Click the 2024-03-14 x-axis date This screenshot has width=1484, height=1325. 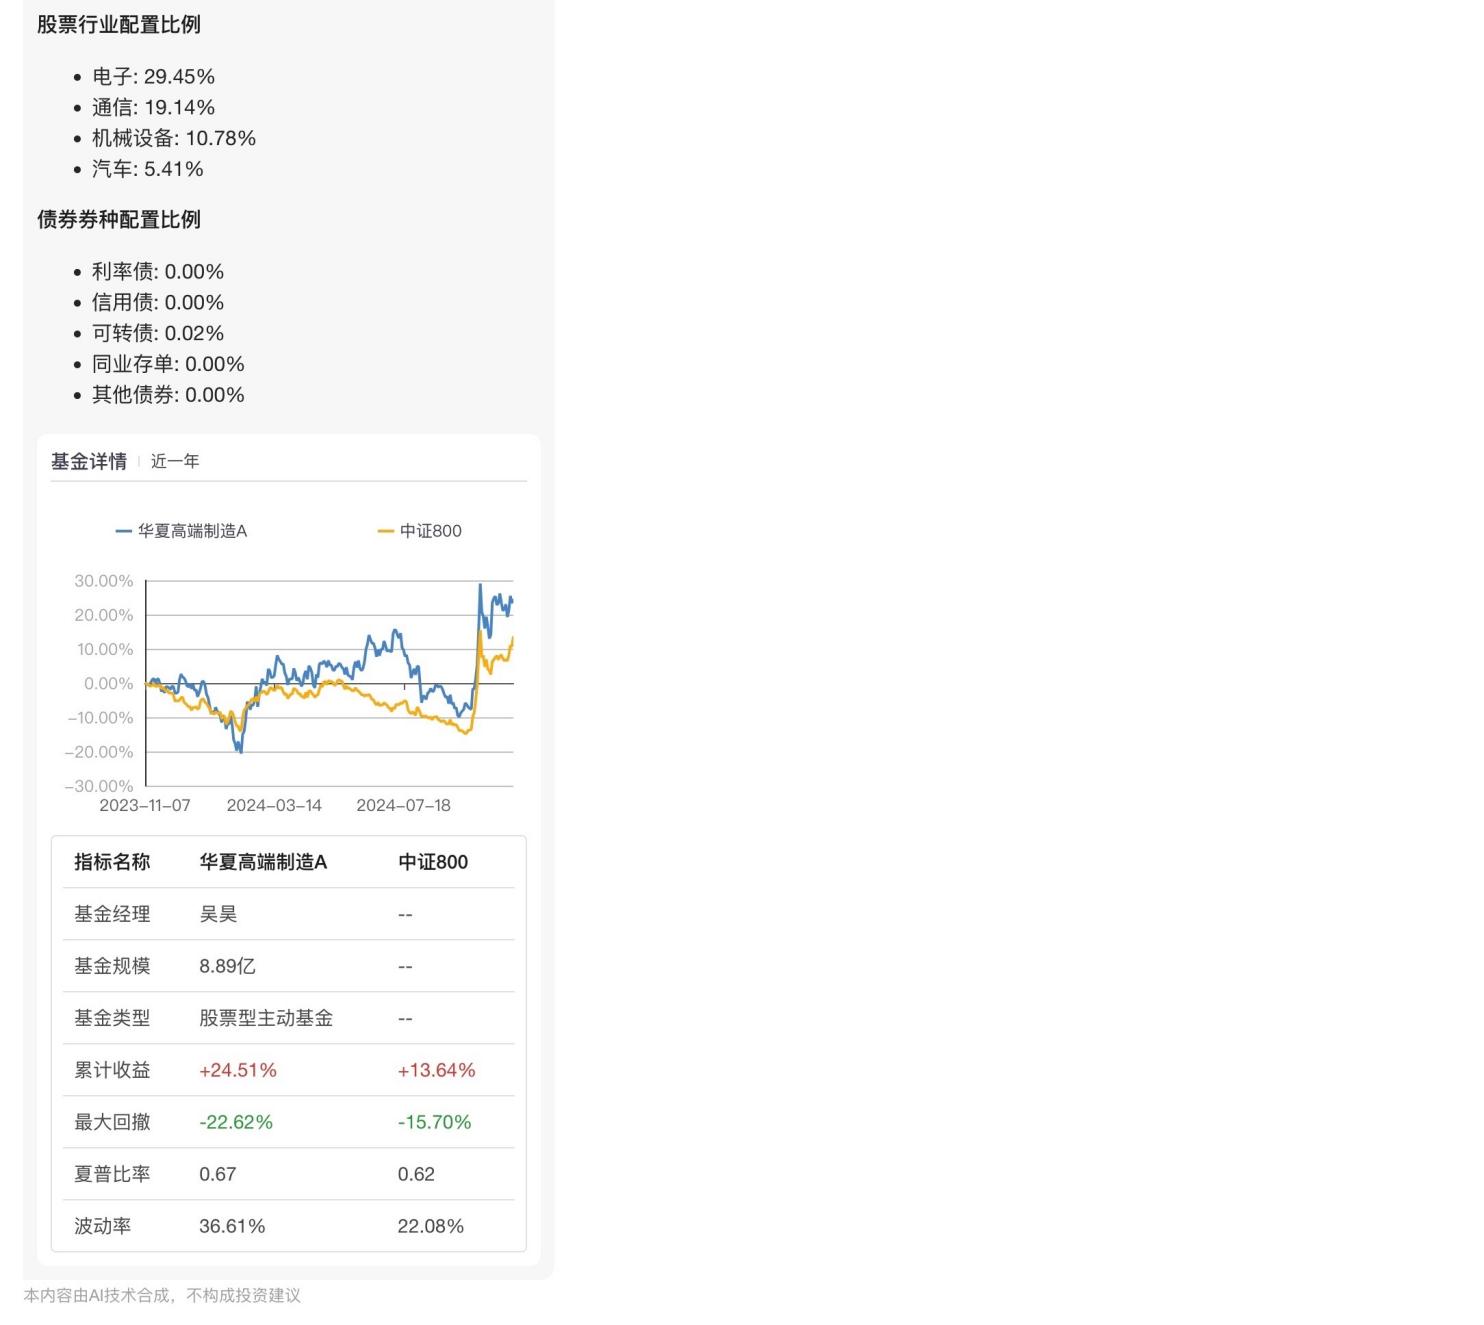(x=274, y=805)
